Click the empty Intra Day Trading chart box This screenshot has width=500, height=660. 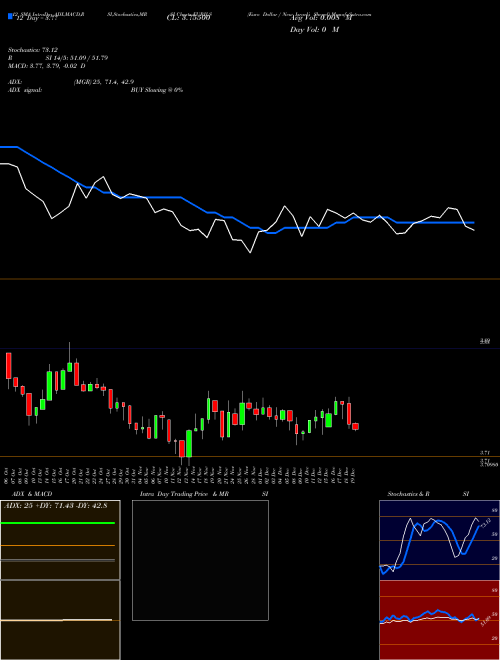pyautogui.click(x=200, y=560)
